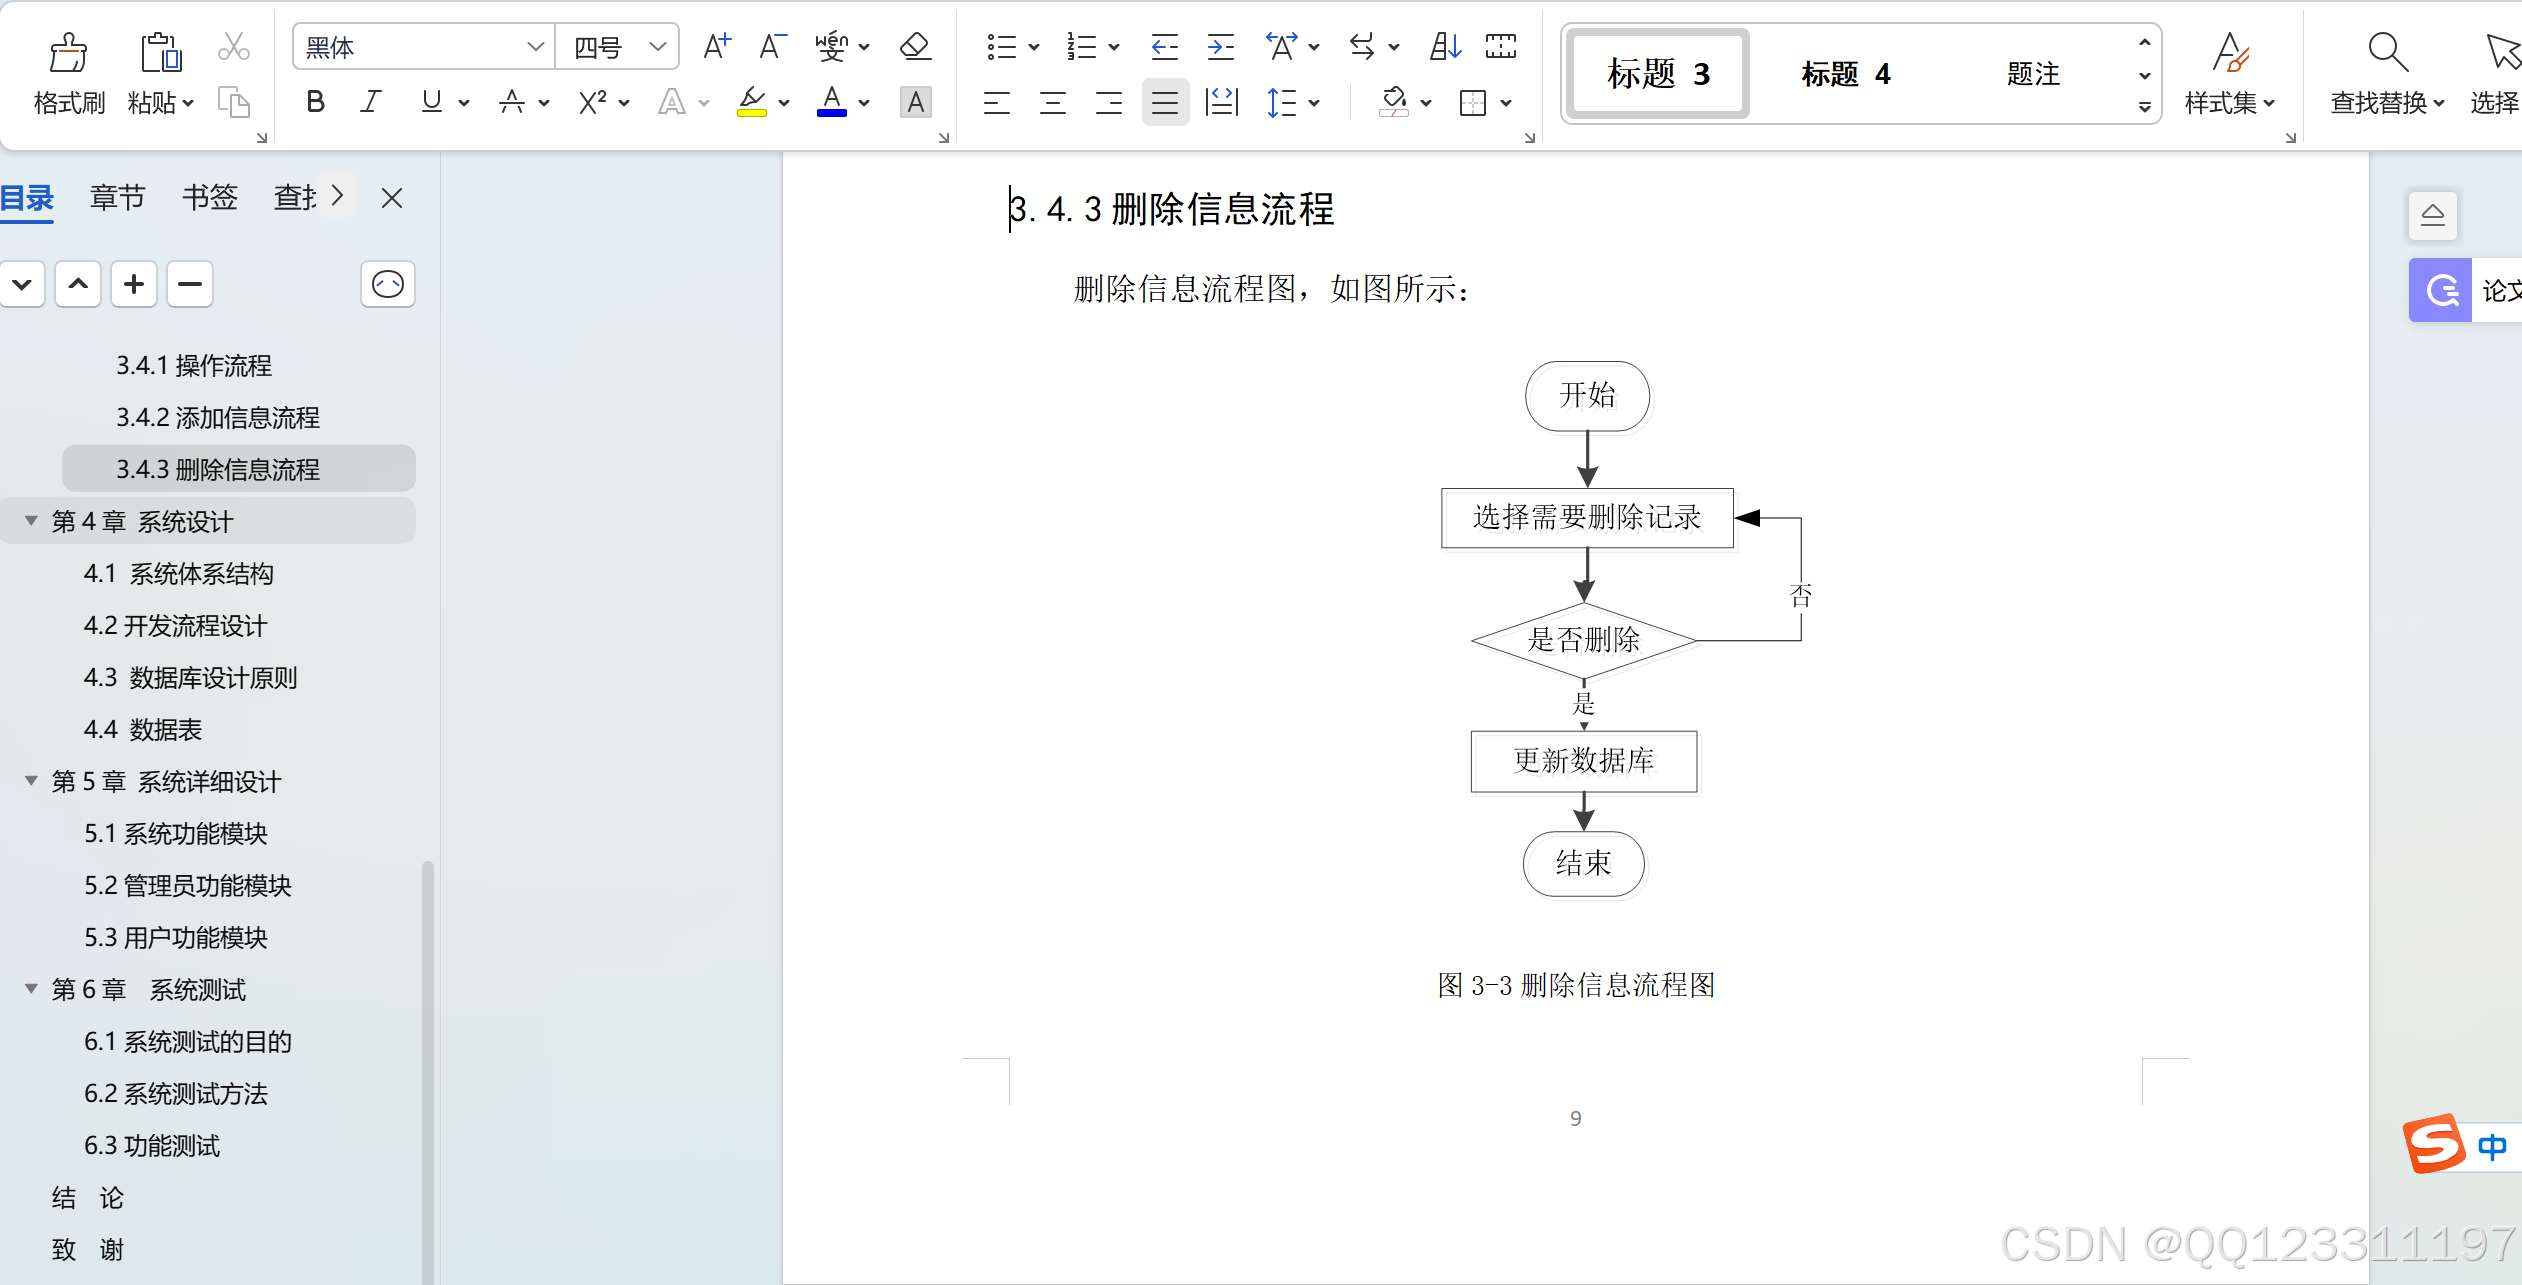
Task: Go to 4.3 数据库设计原则 heading
Action: click(191, 677)
